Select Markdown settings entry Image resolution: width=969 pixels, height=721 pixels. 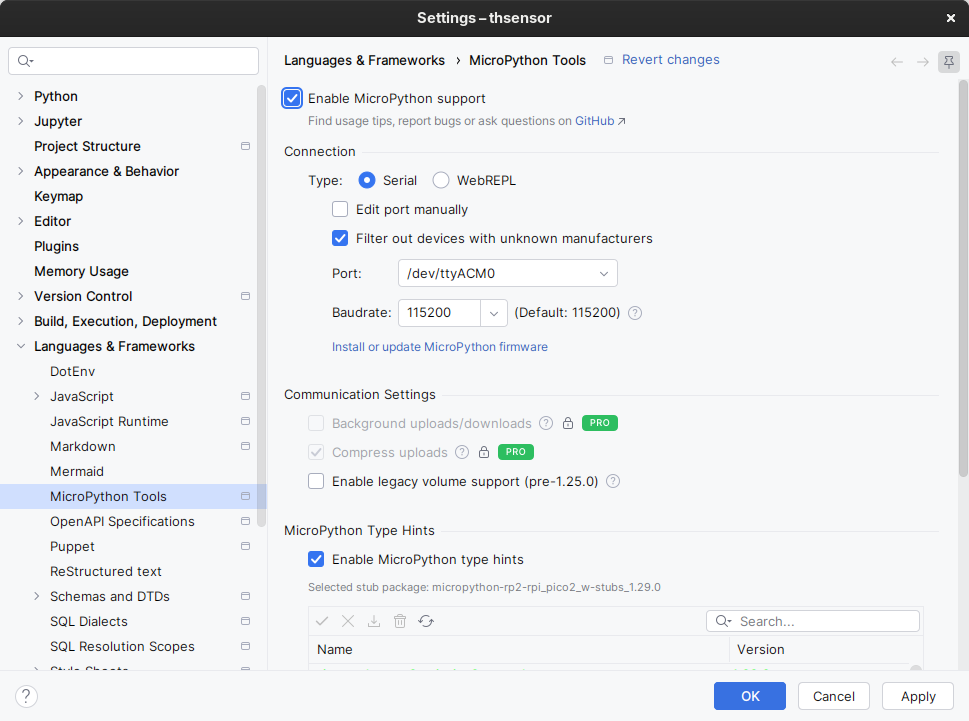(82, 447)
